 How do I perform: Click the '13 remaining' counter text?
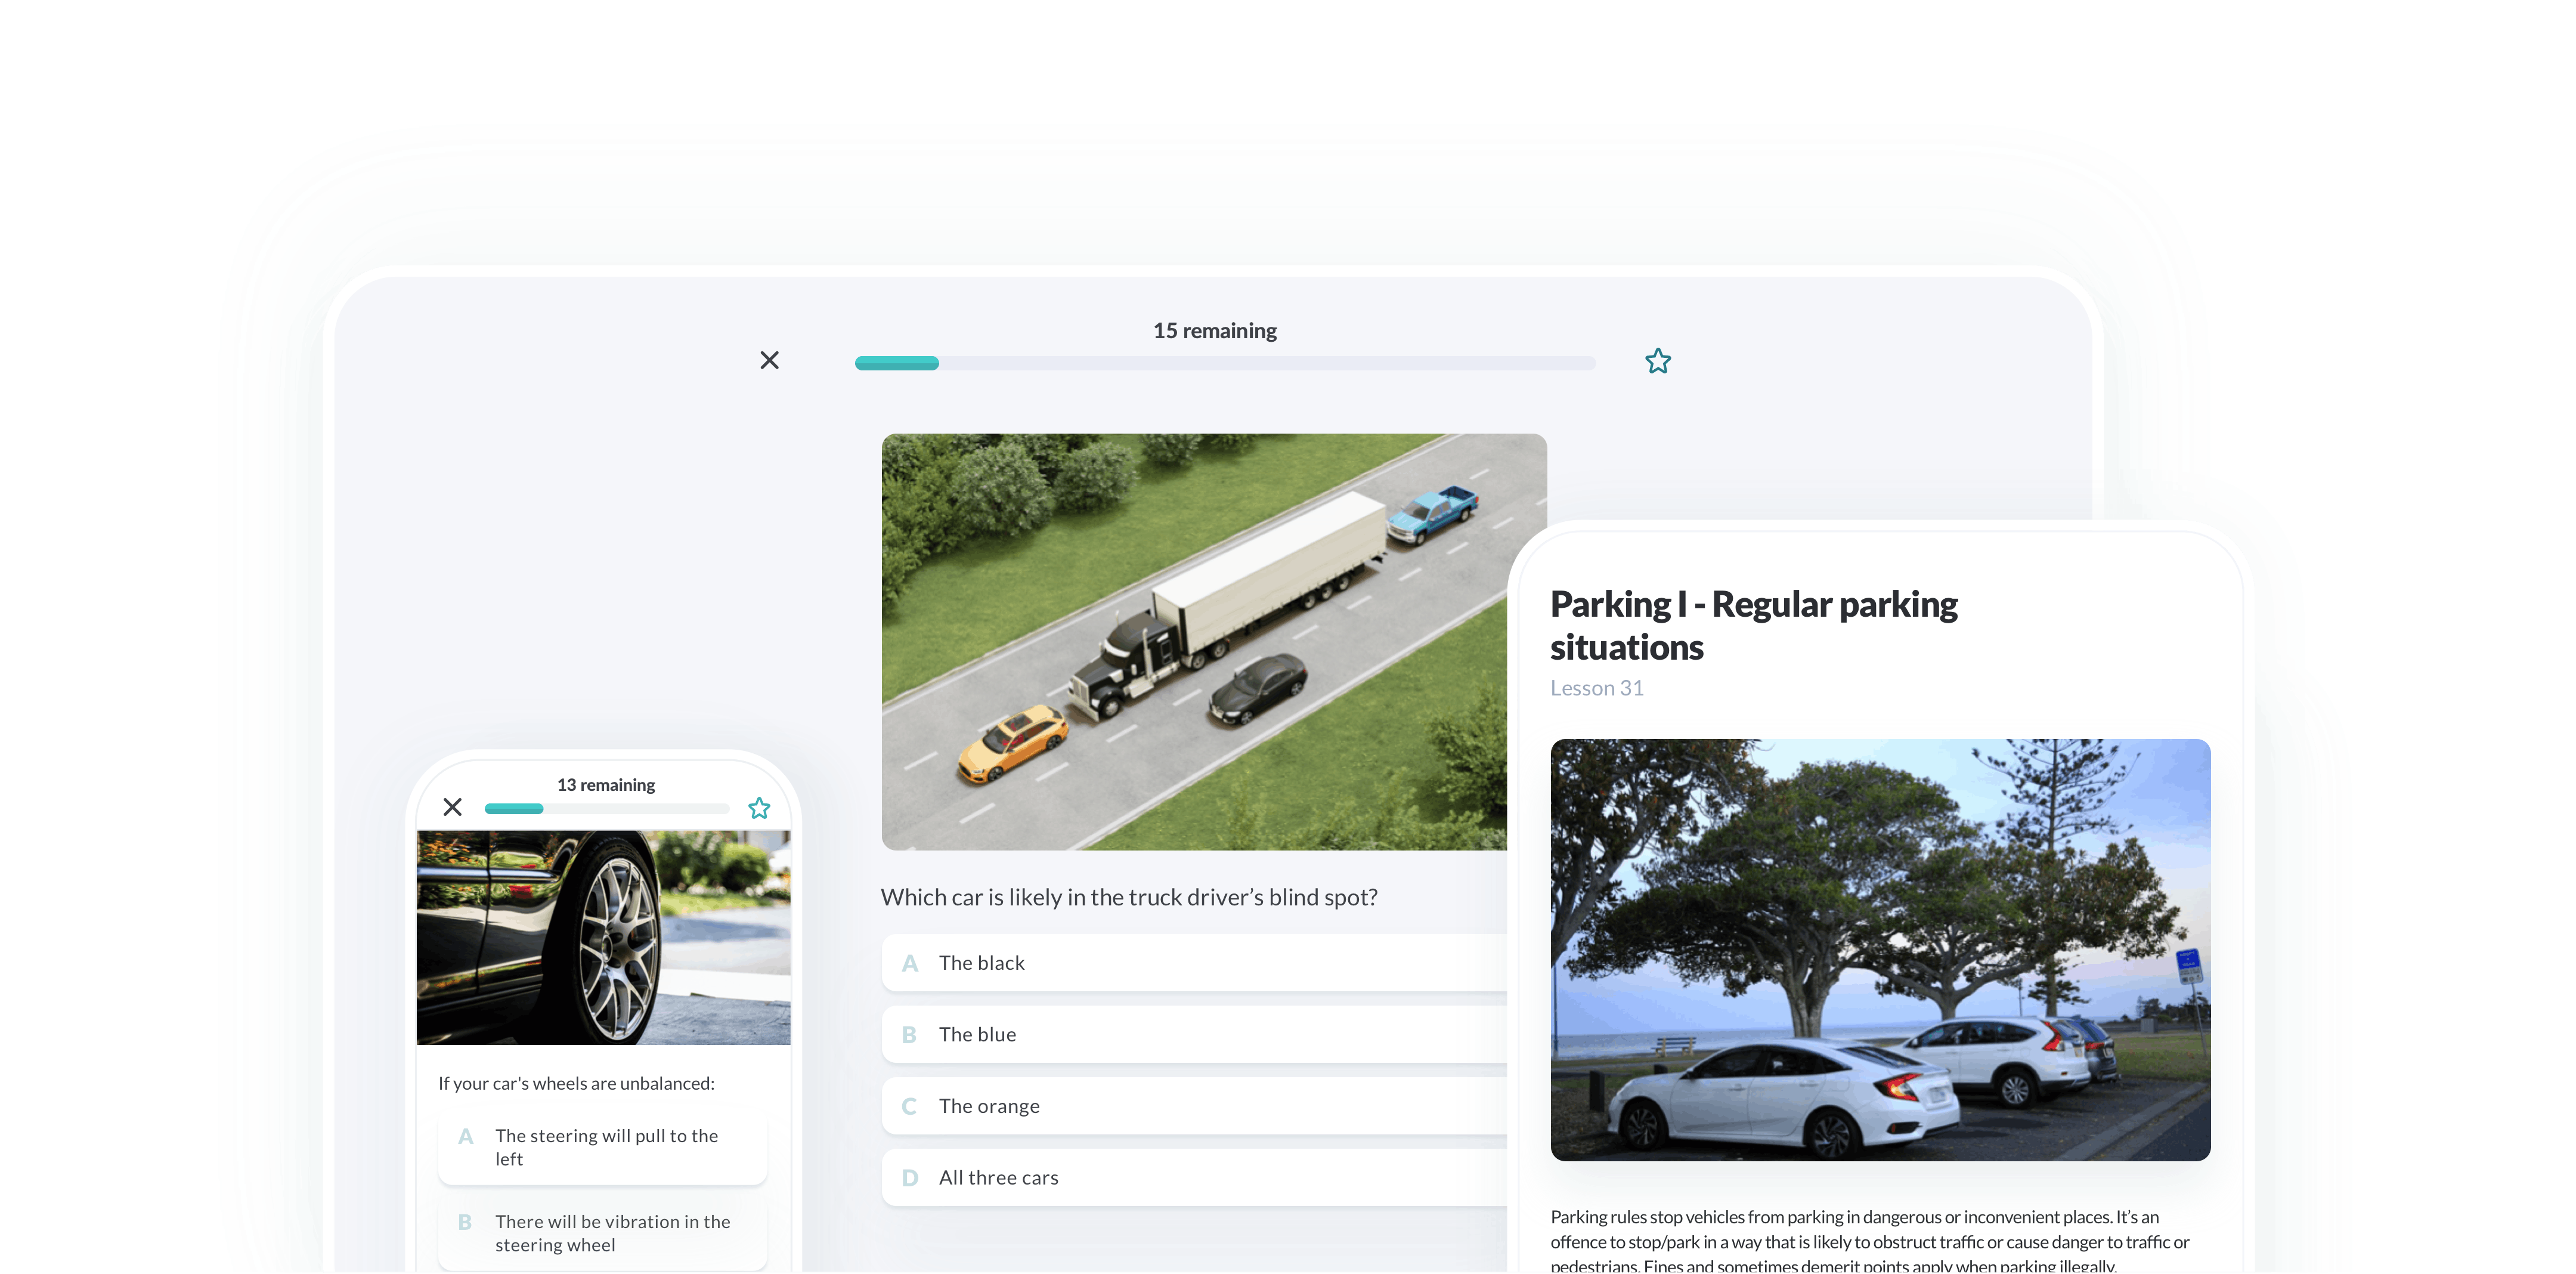606,785
